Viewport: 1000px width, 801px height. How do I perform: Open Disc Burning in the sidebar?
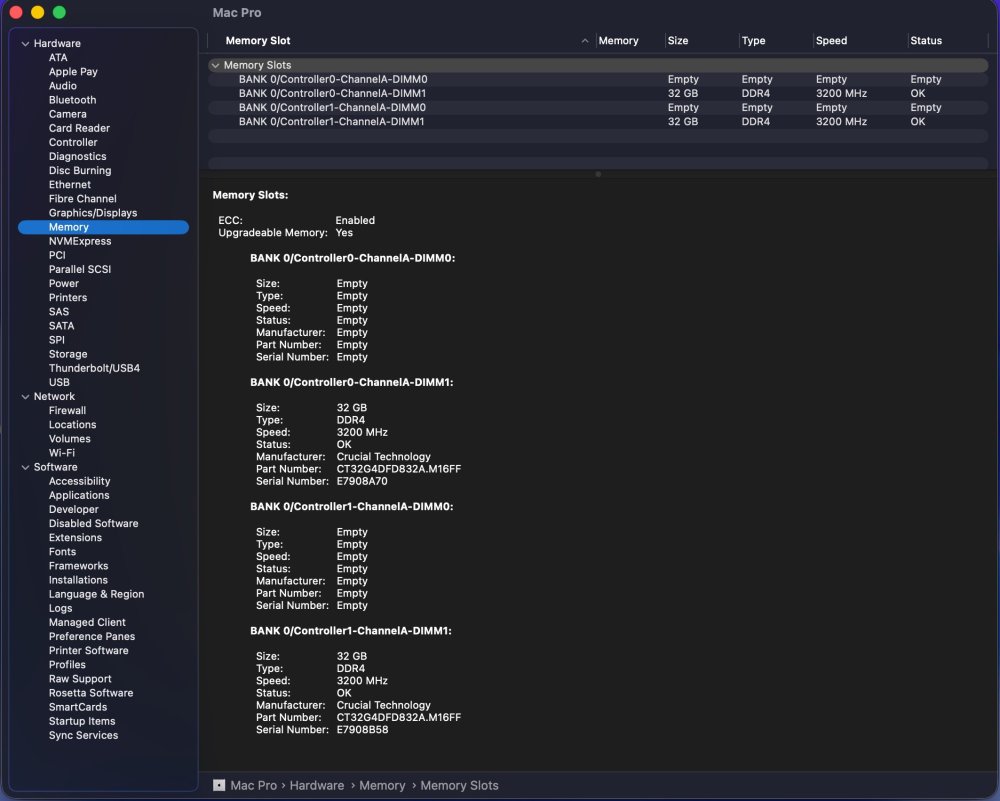(x=80, y=170)
